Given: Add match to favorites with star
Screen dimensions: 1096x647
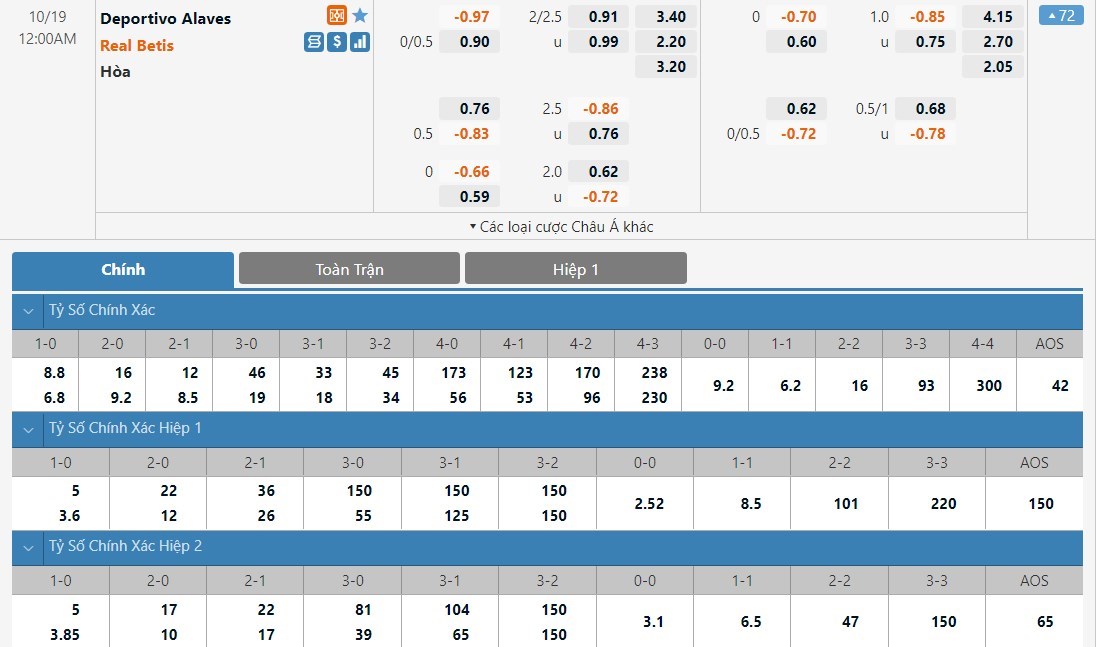Looking at the screenshot, I should [360, 16].
